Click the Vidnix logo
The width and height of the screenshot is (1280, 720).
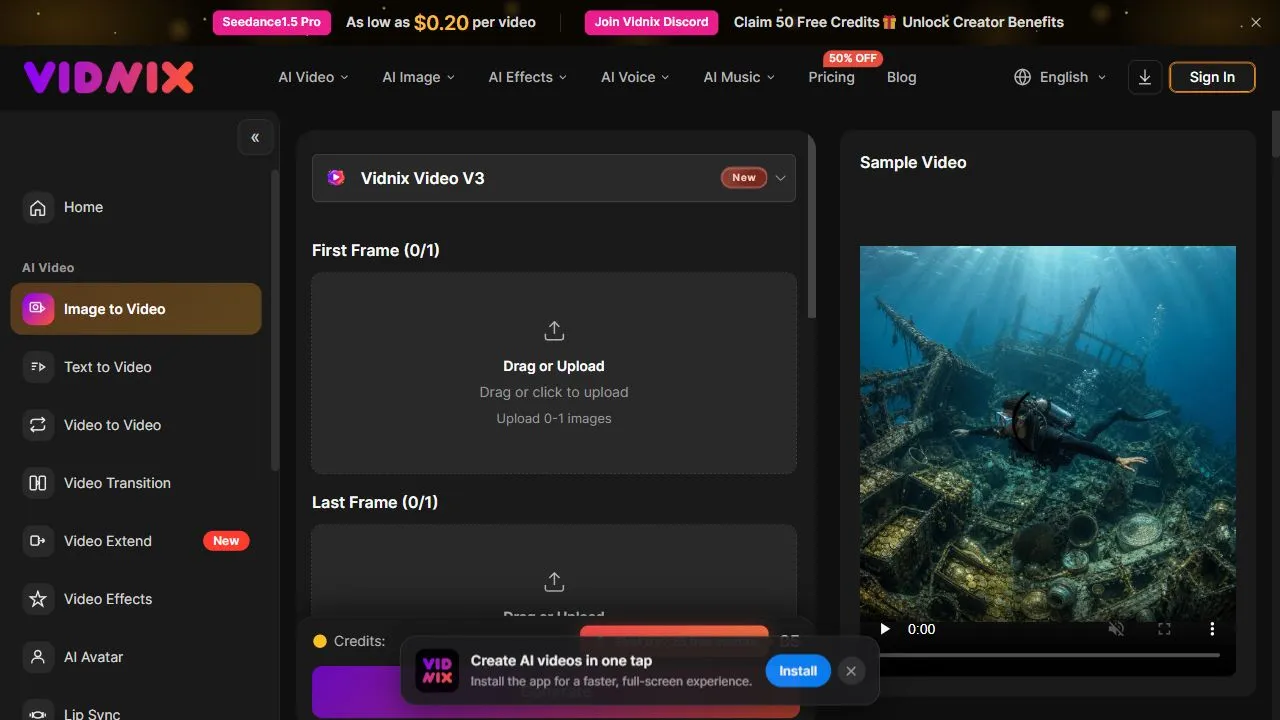(x=109, y=77)
